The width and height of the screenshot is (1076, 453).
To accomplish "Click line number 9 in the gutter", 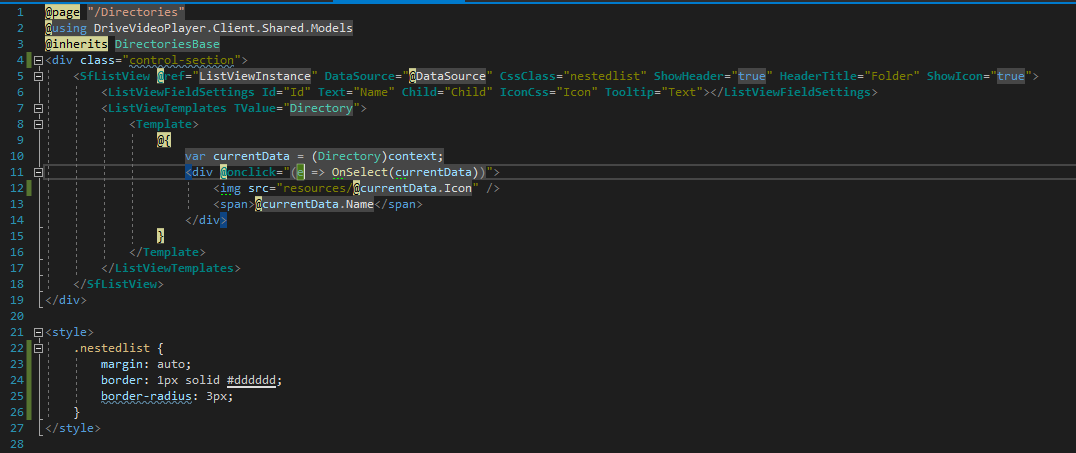I will 21,140.
